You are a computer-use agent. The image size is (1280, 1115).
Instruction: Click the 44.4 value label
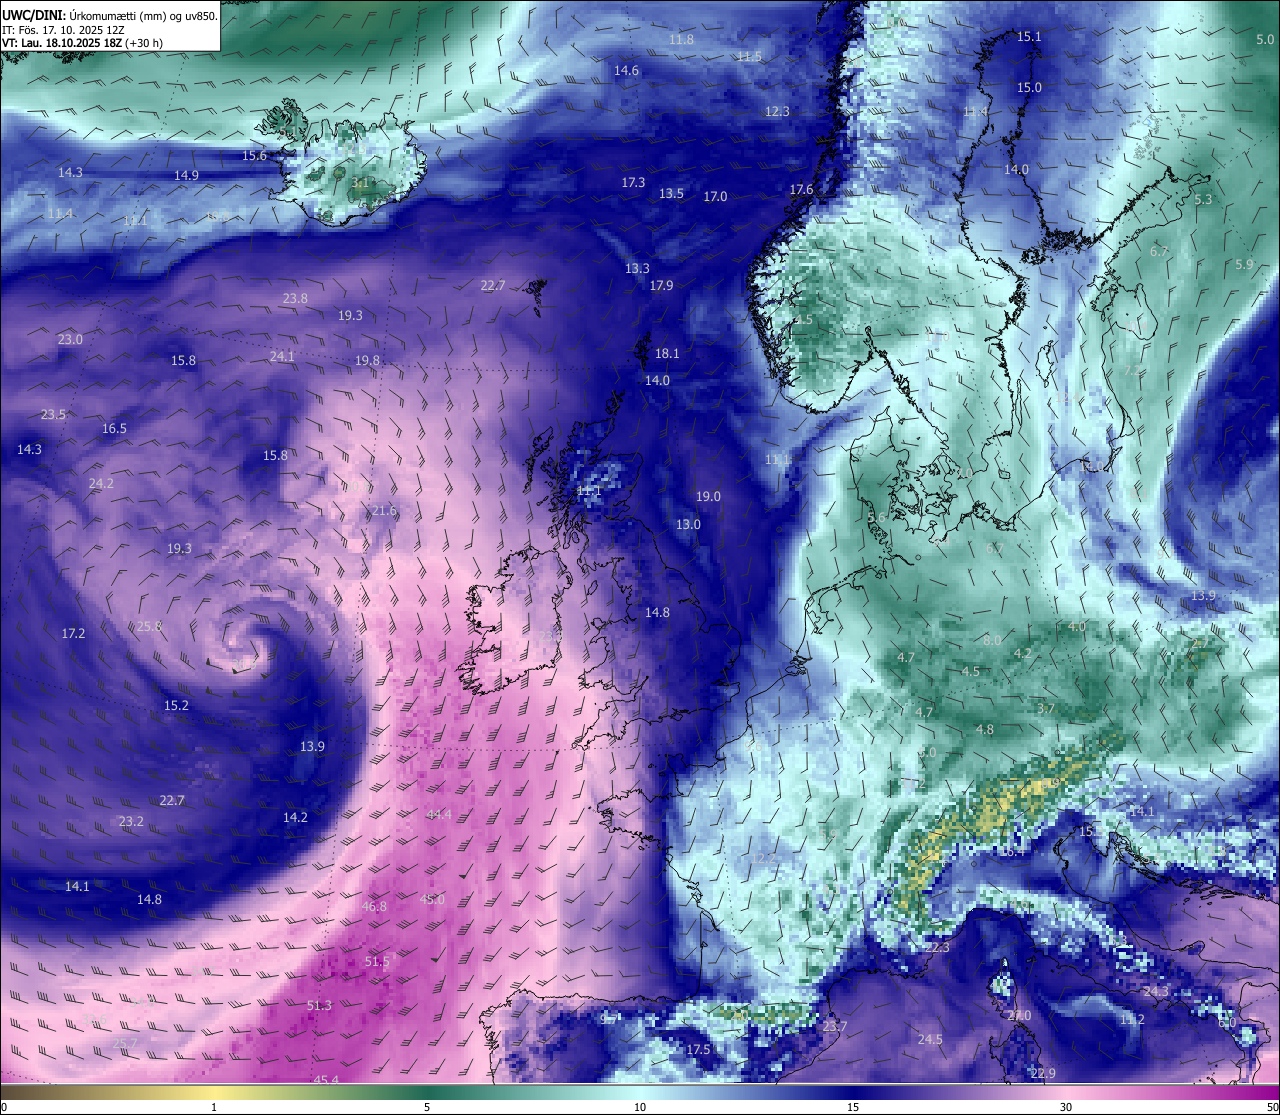(x=439, y=814)
